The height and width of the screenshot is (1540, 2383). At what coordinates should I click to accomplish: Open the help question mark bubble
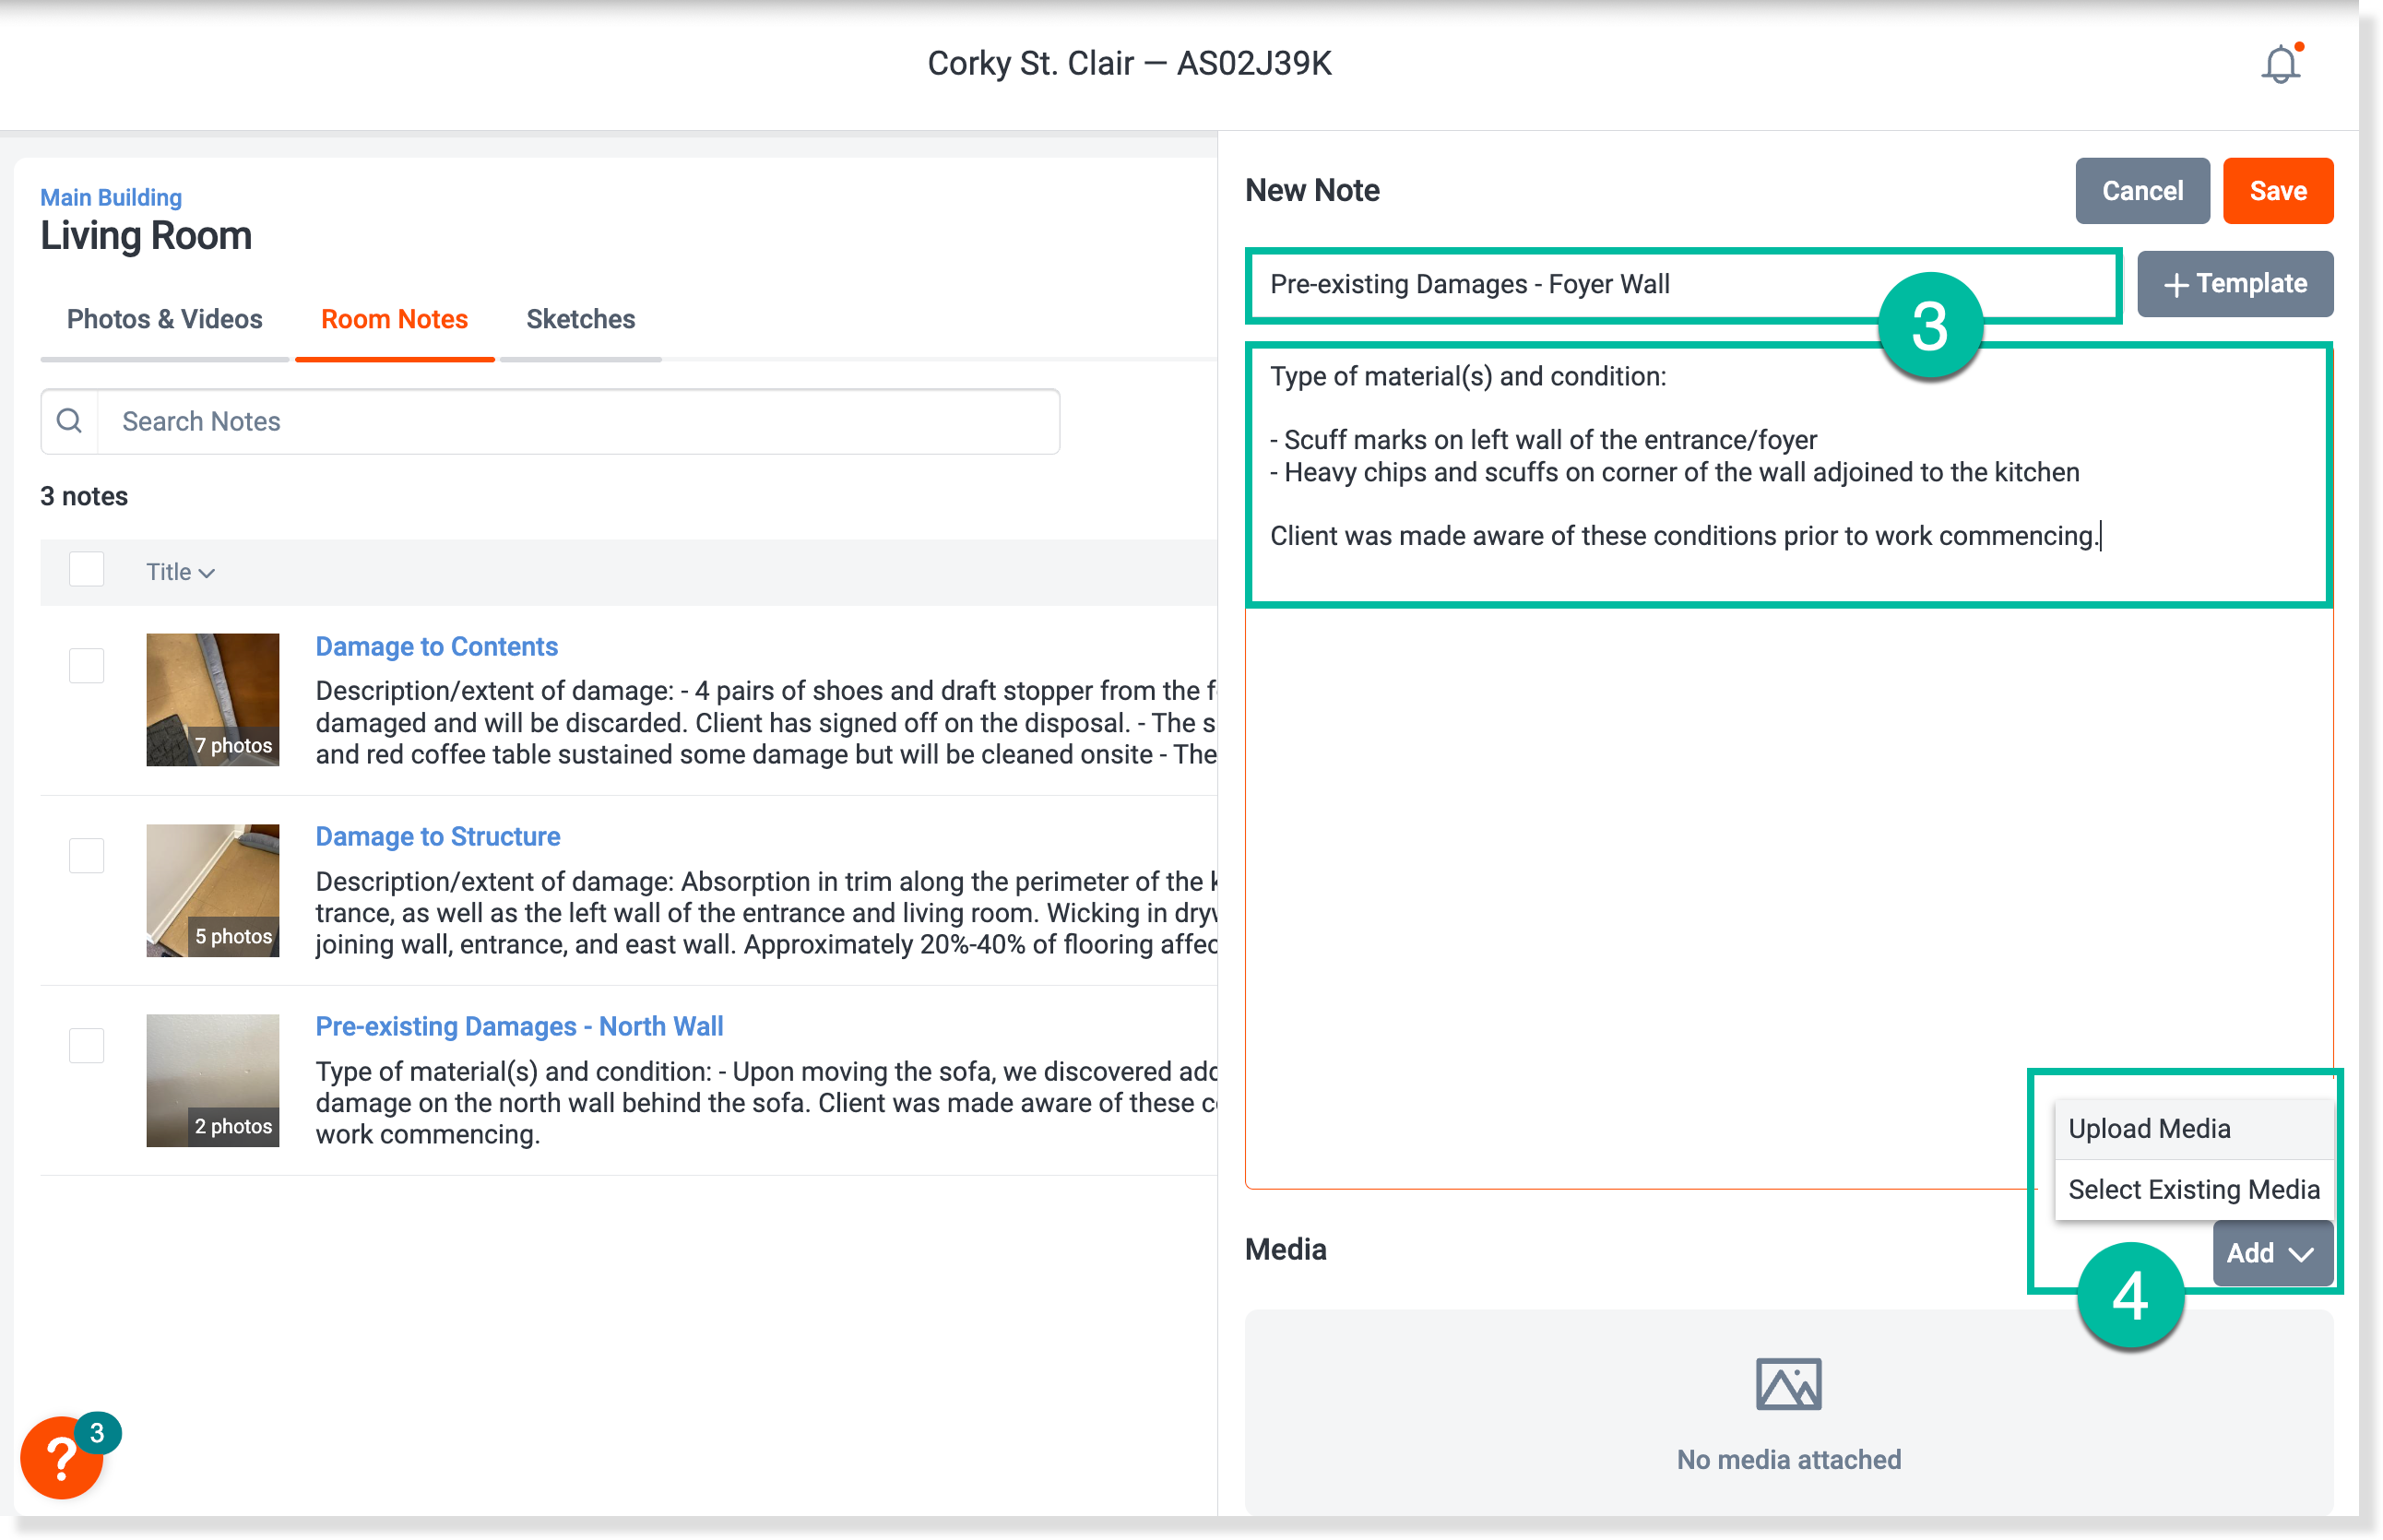61,1458
